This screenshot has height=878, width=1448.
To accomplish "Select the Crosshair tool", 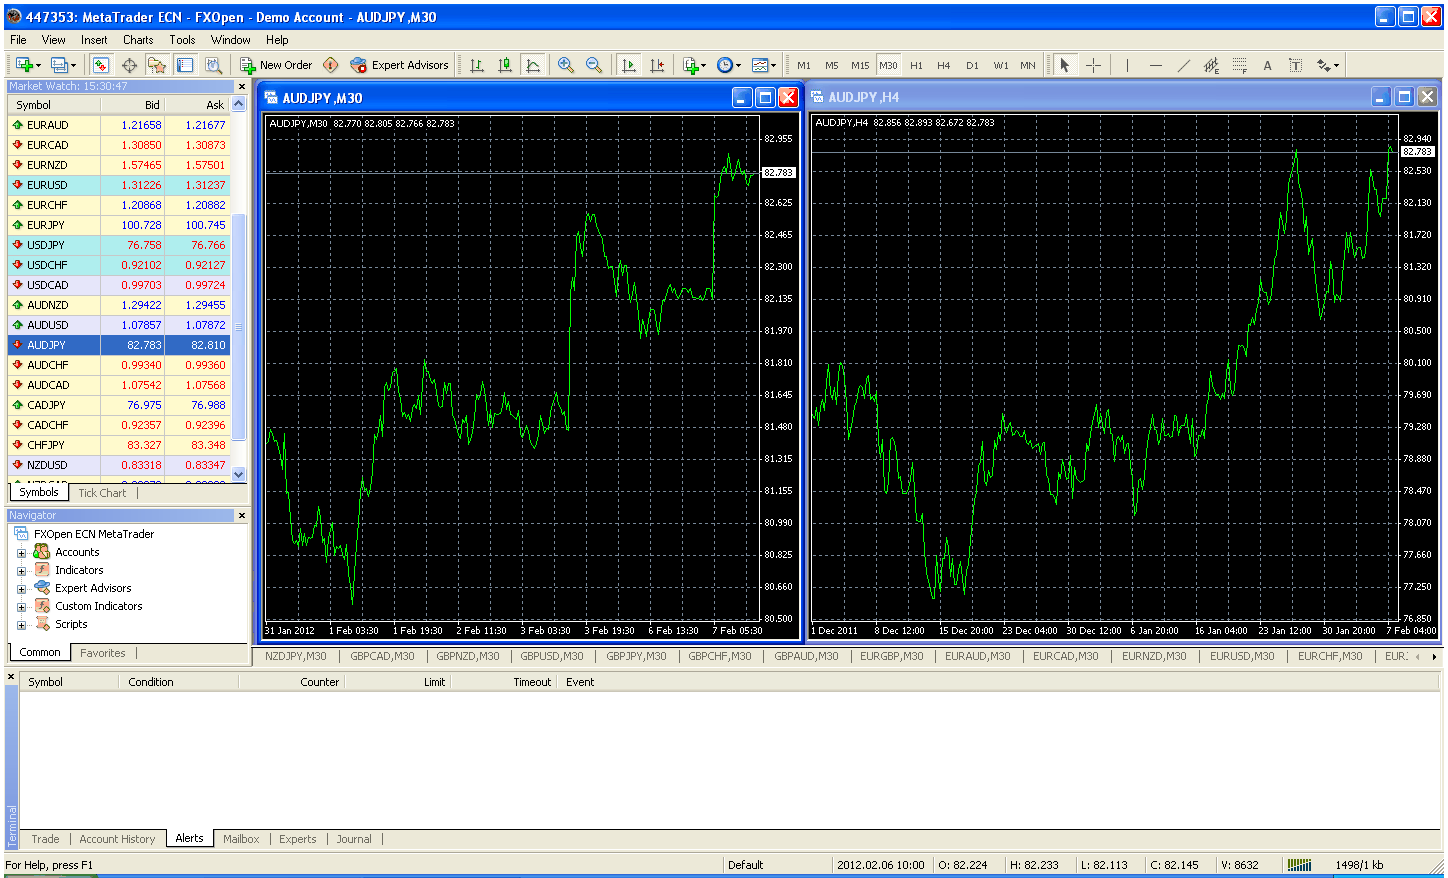I will 1094,65.
